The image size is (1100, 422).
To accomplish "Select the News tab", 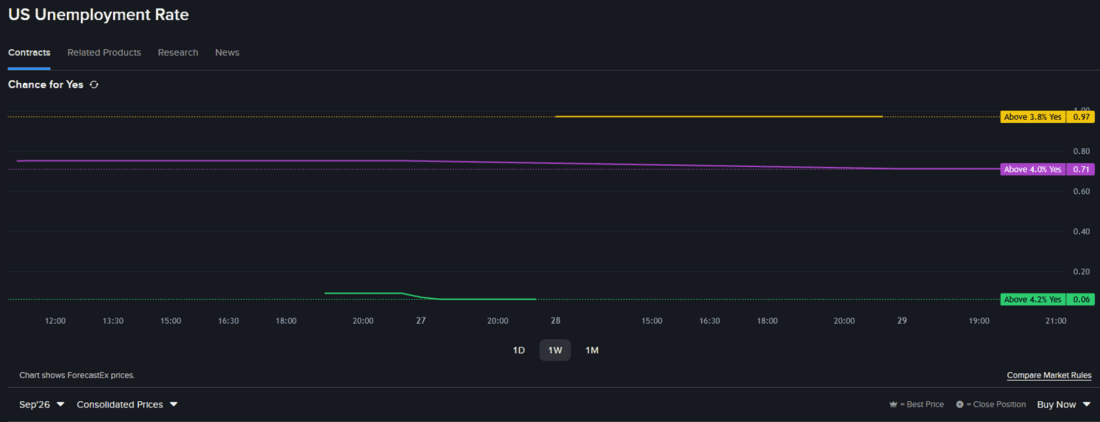I will point(227,53).
